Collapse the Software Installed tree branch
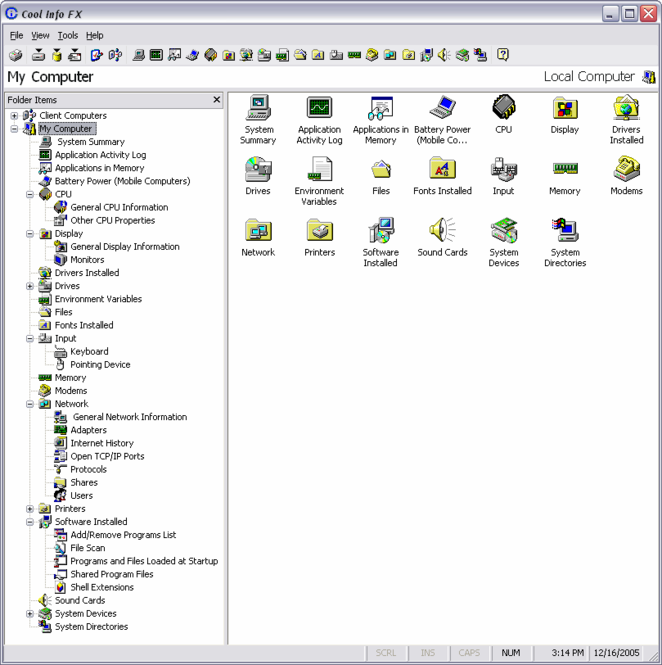Viewport: 662px width, 665px height. click(x=30, y=522)
